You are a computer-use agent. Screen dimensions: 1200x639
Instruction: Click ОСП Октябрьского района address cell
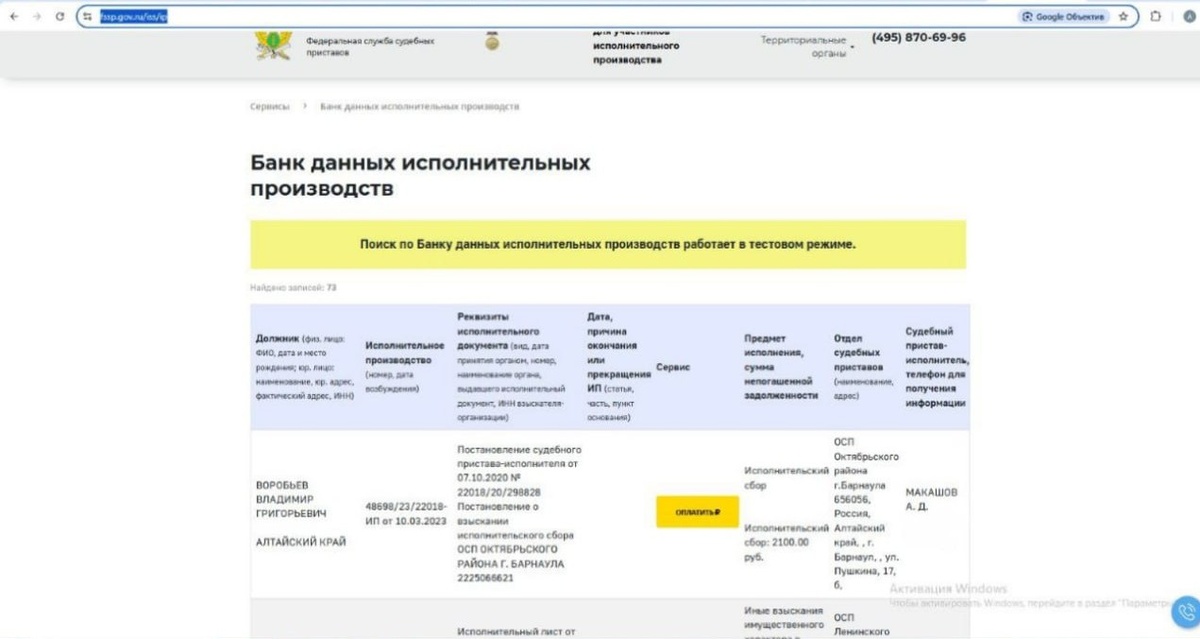click(865, 513)
